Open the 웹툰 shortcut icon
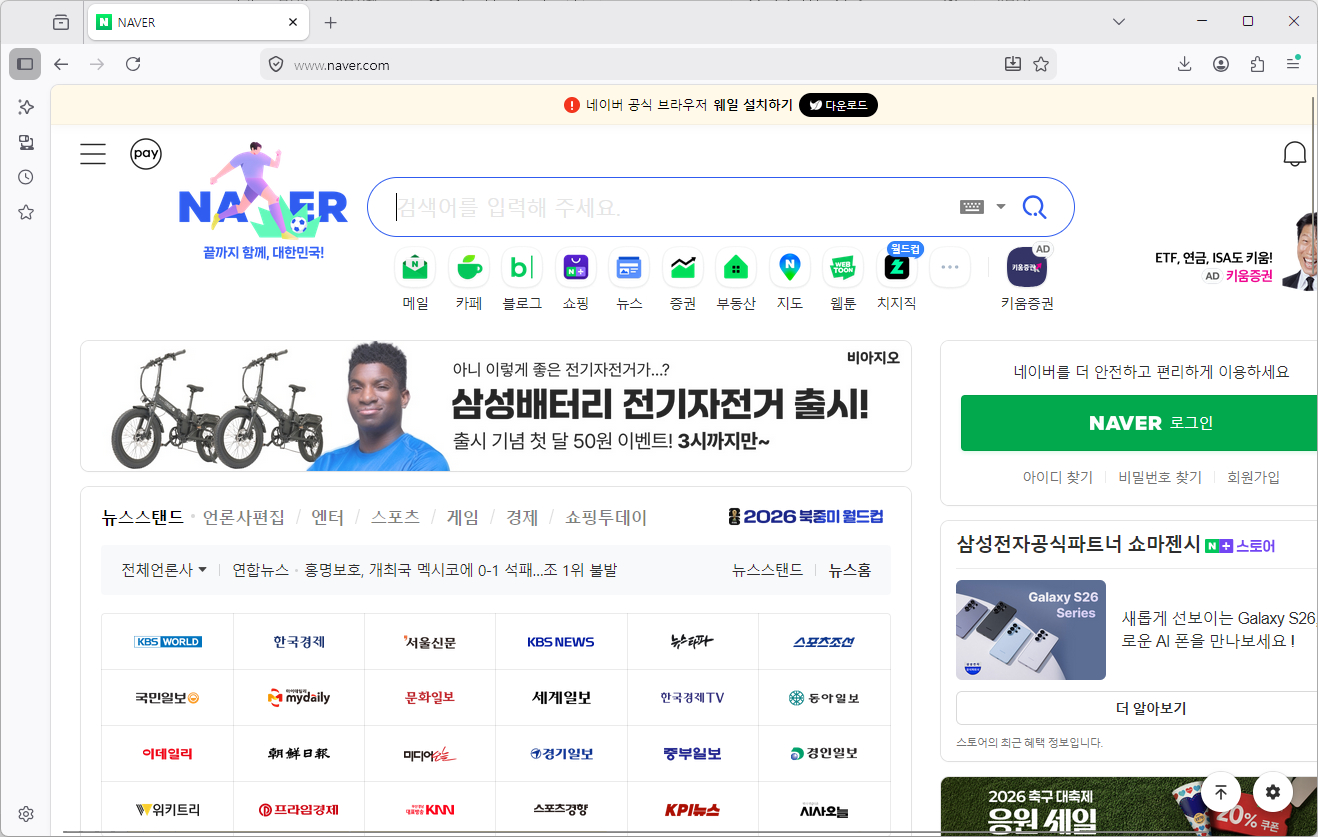Image resolution: width=1318 pixels, height=837 pixels. tap(843, 267)
